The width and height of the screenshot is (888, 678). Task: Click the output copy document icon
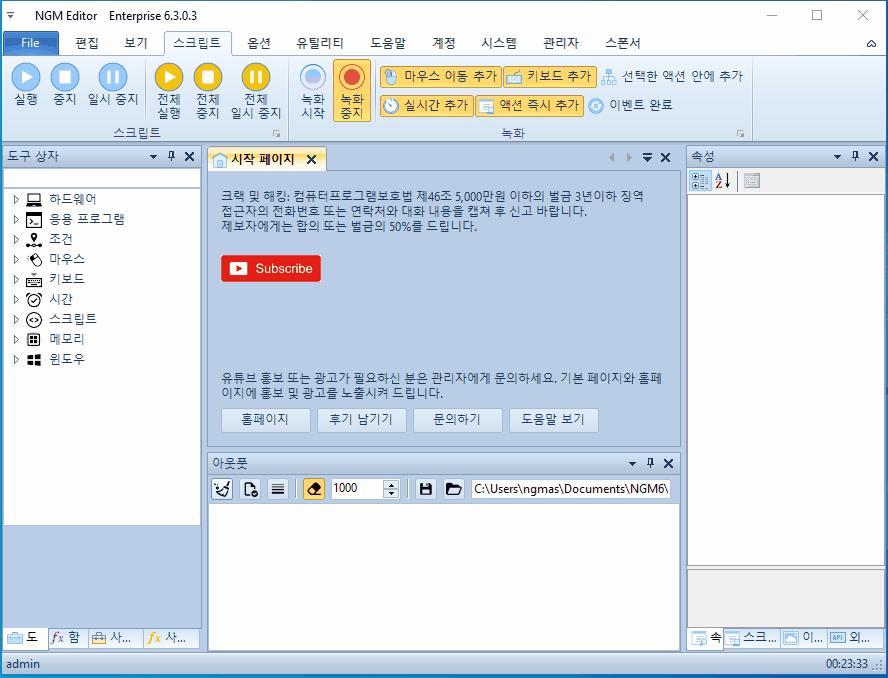coord(250,489)
